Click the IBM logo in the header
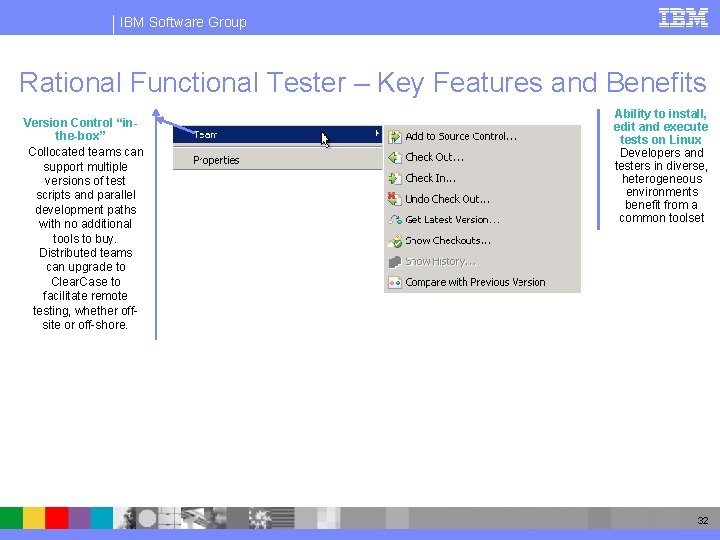720x540 pixels. pyautogui.click(x=683, y=18)
